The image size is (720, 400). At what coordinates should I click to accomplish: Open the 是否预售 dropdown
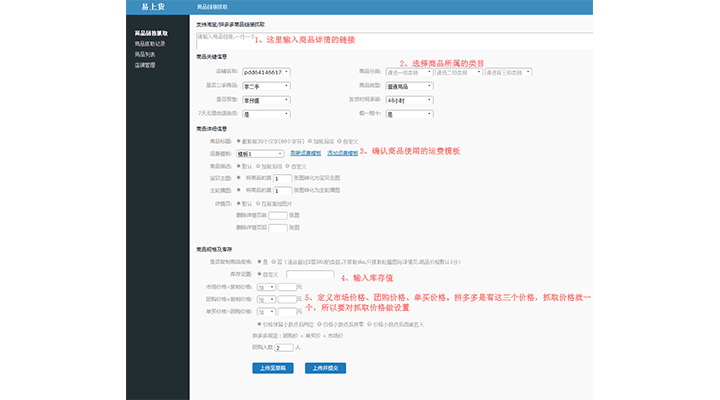[x=266, y=100]
